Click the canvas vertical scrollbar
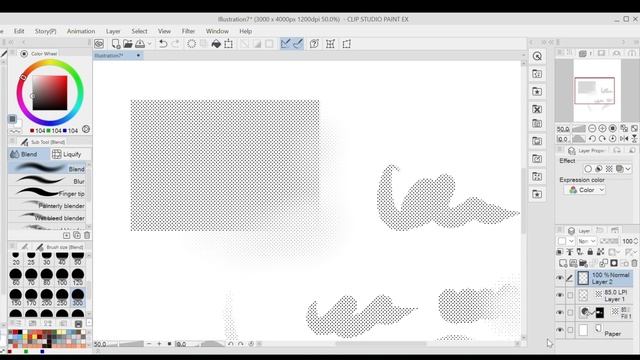This screenshot has height=360, width=640. 523,200
